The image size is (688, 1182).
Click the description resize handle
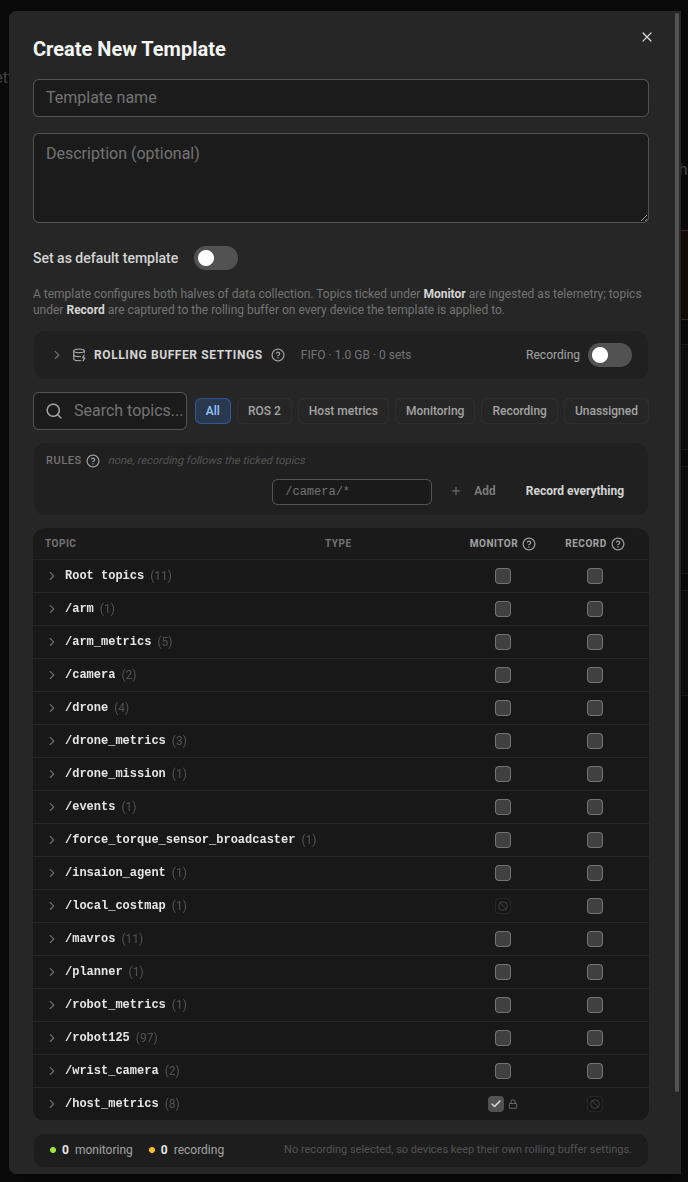tap(644, 218)
